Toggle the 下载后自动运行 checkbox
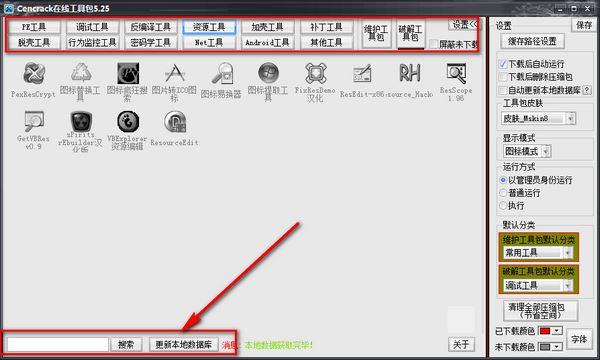The height and width of the screenshot is (360, 600). [x=503, y=64]
